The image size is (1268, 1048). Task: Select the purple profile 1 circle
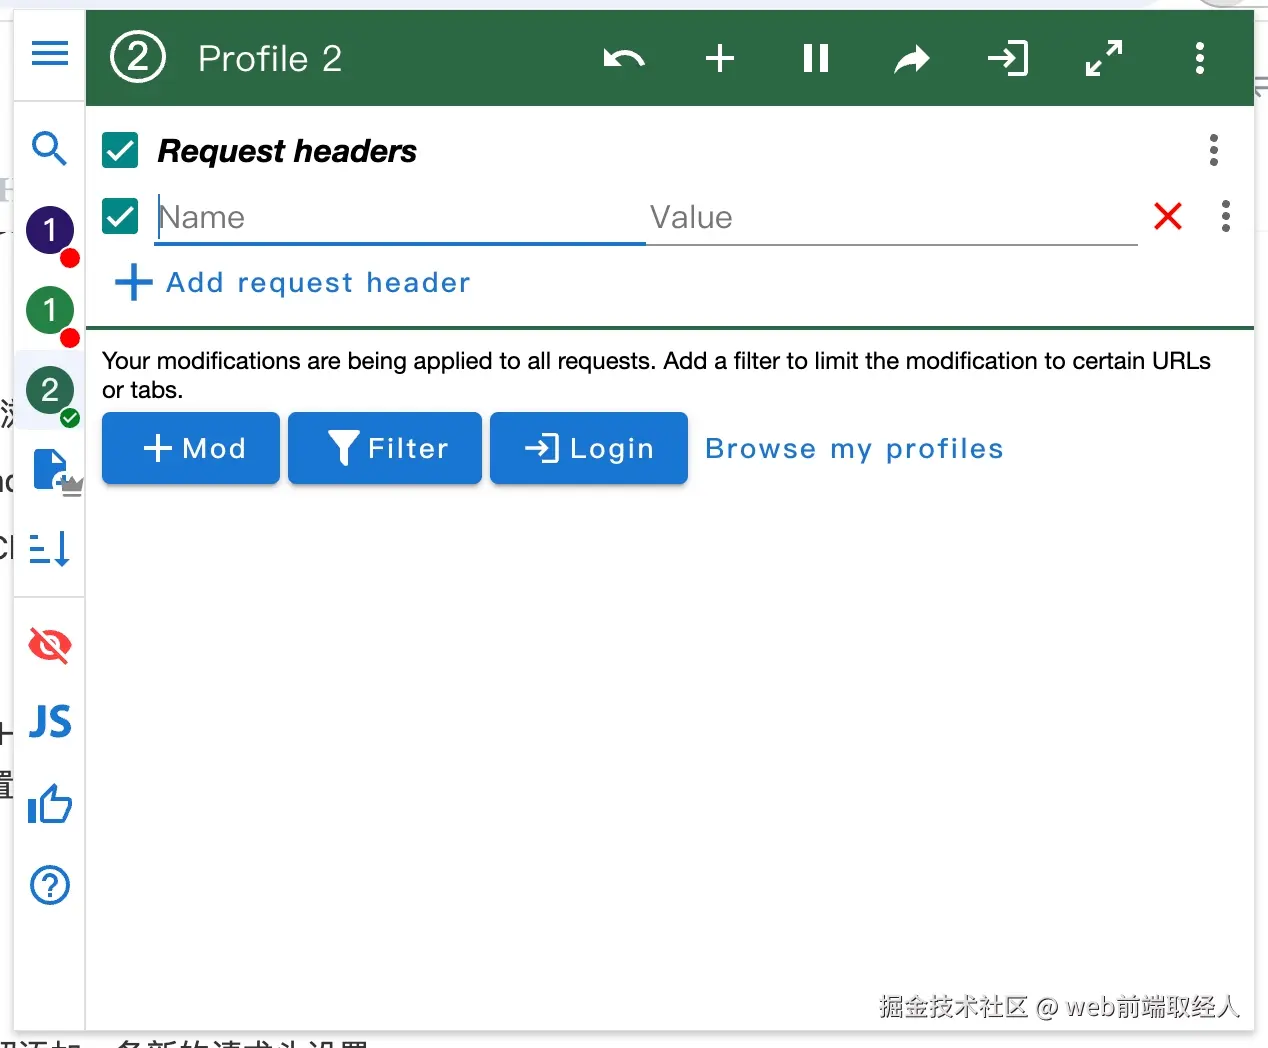pos(50,230)
